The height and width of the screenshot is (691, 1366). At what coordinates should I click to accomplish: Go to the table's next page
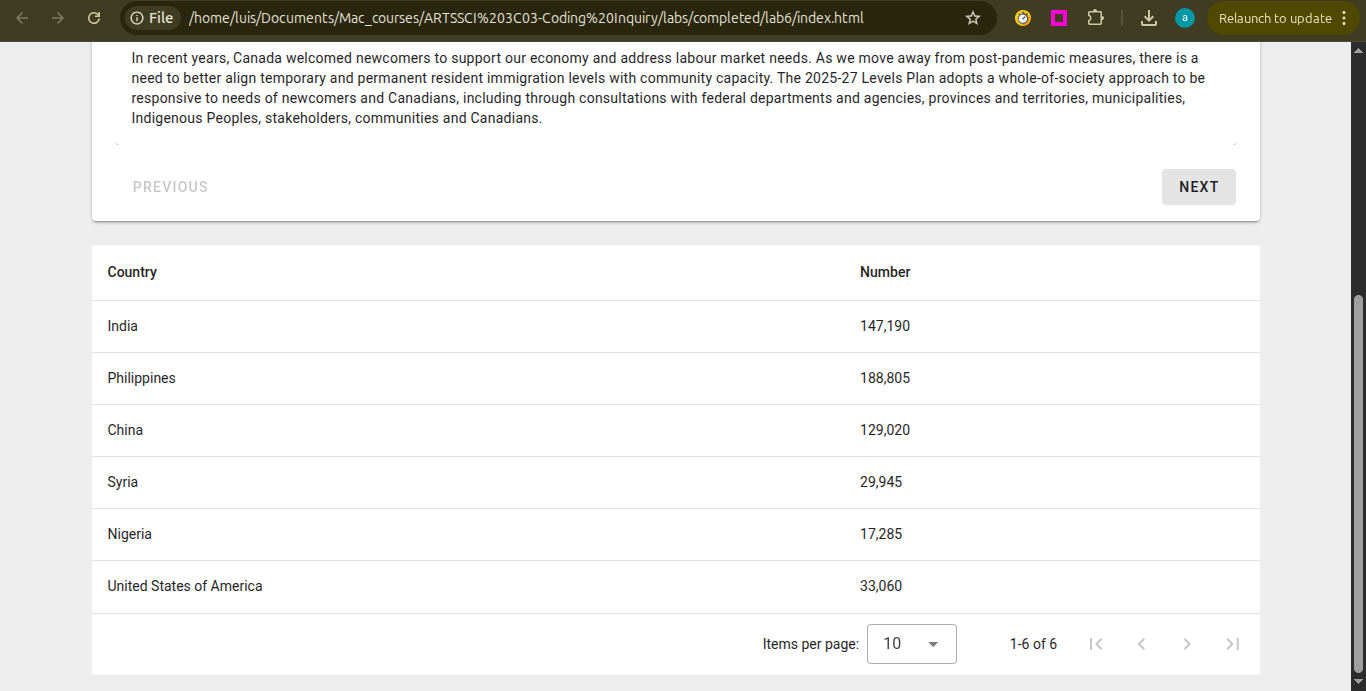coord(1187,644)
